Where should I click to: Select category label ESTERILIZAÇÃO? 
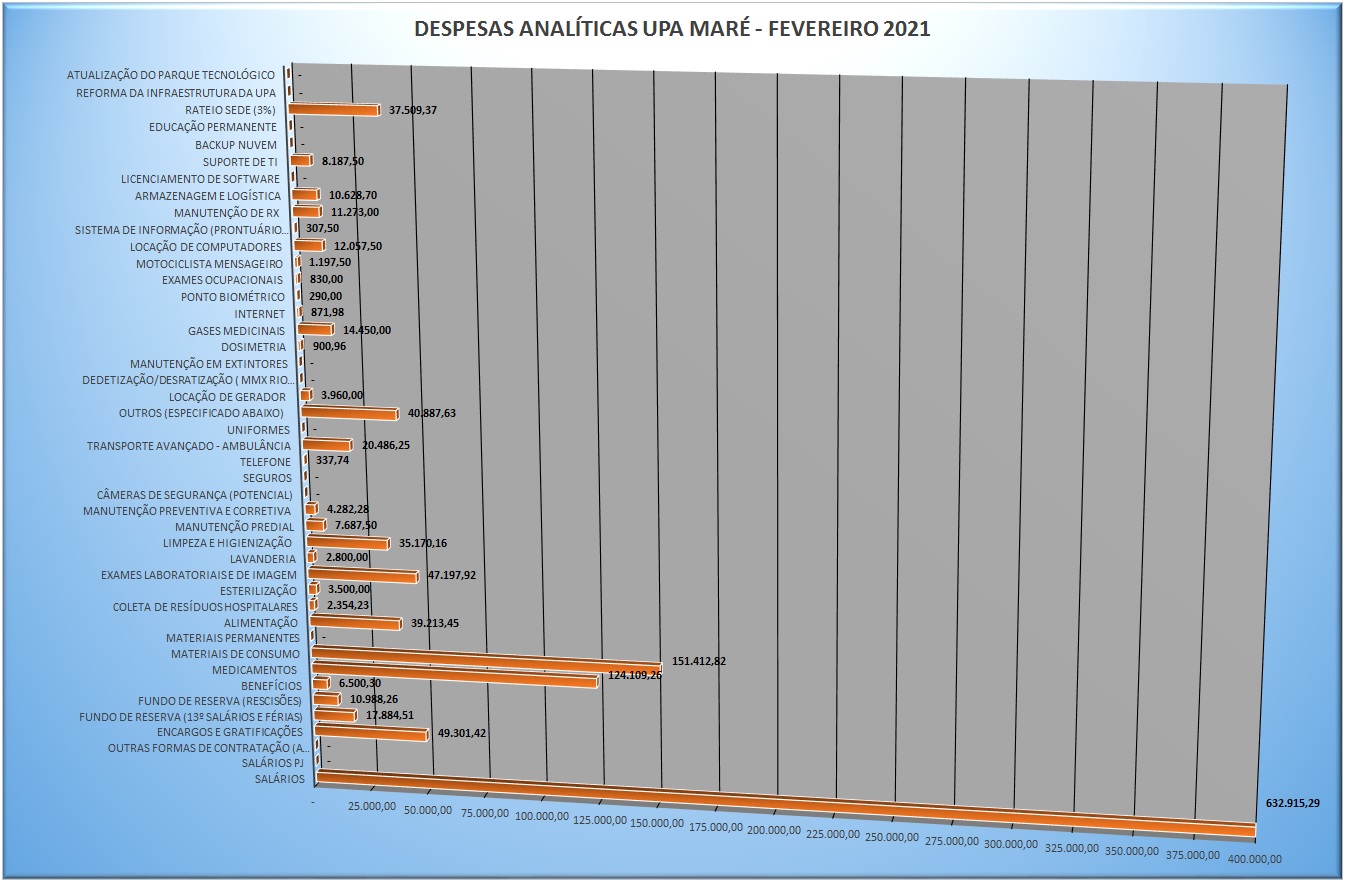click(x=259, y=591)
